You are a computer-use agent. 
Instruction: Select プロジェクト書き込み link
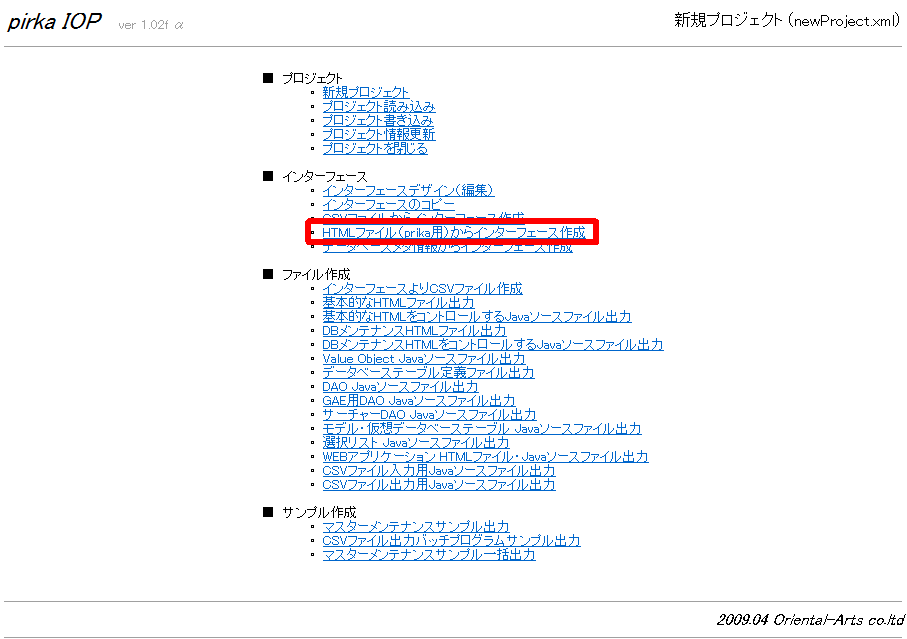[x=378, y=120]
